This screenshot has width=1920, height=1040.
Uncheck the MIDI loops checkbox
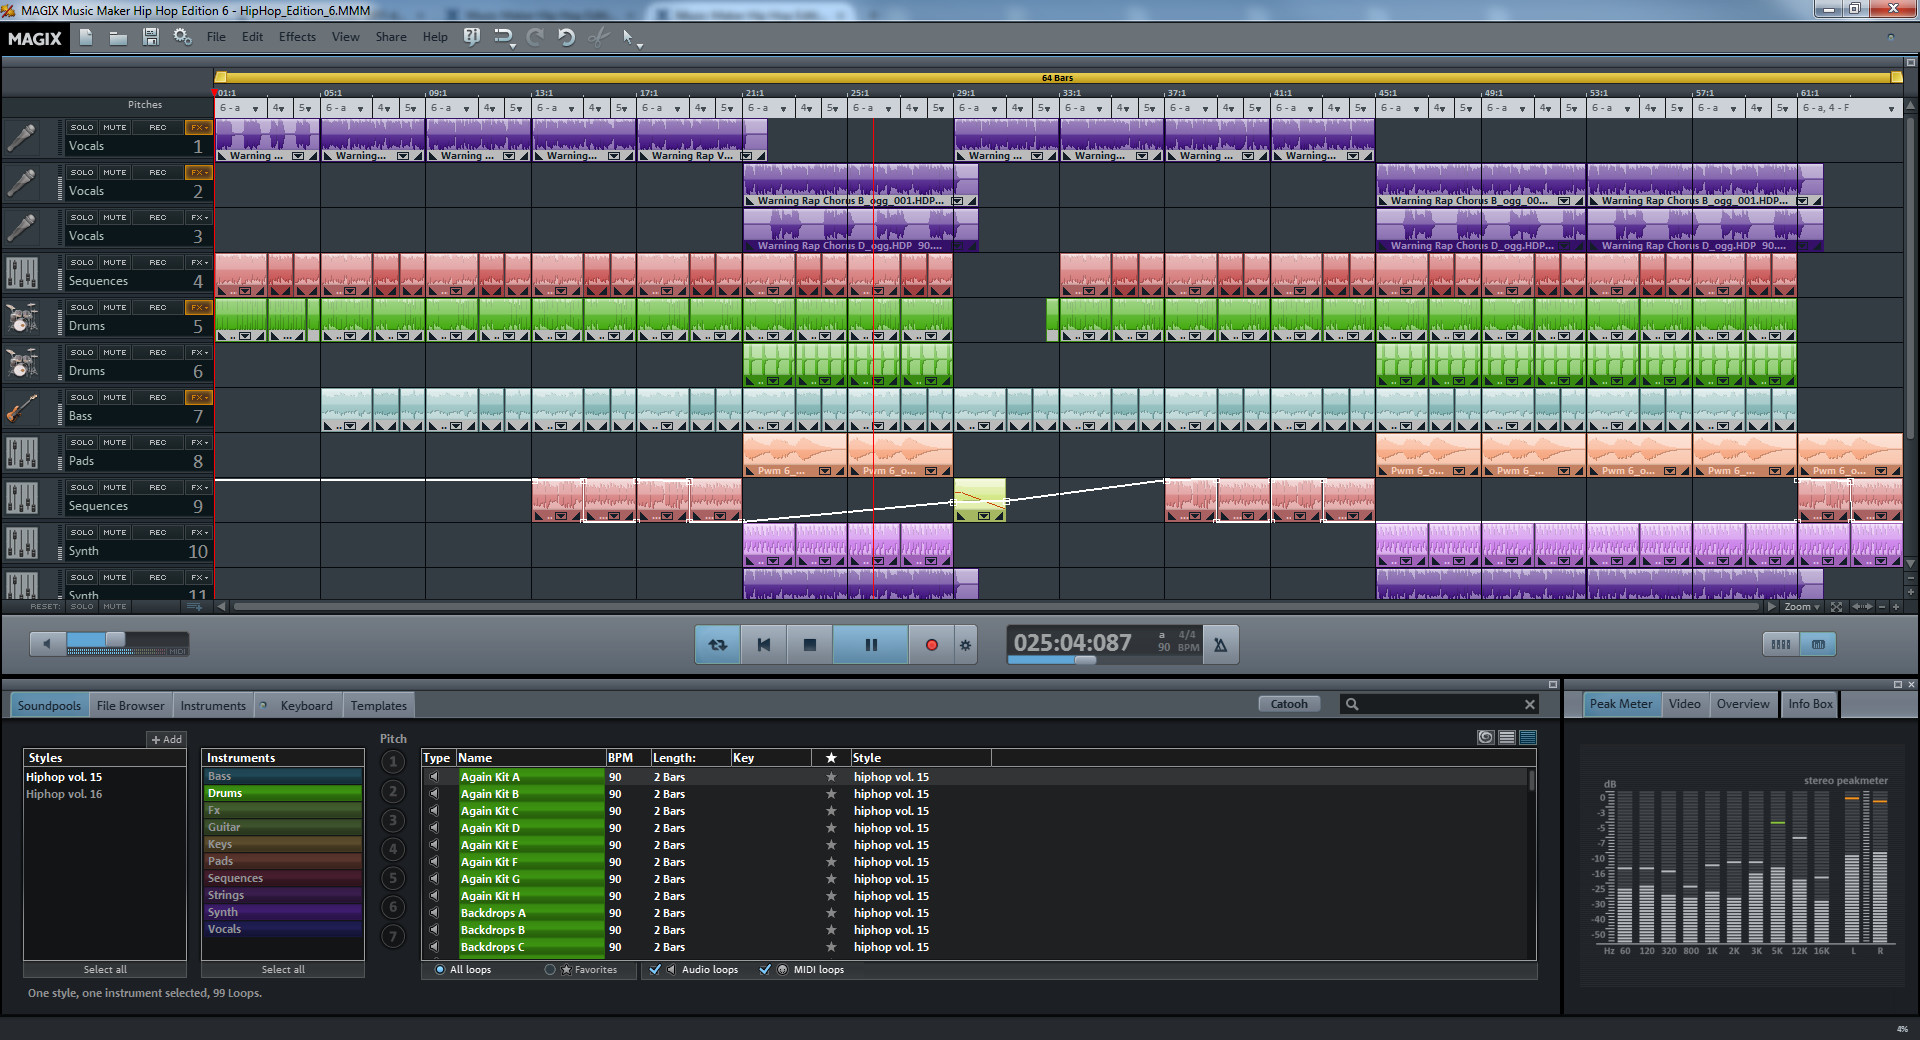(766, 969)
